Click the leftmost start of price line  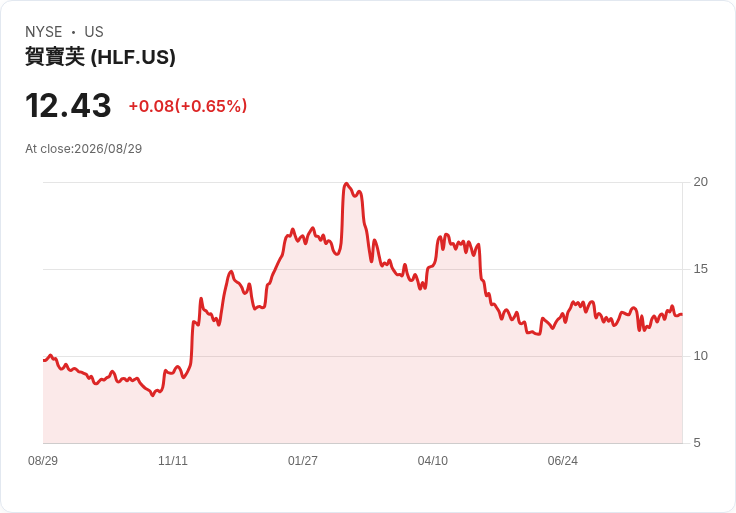pos(44,360)
